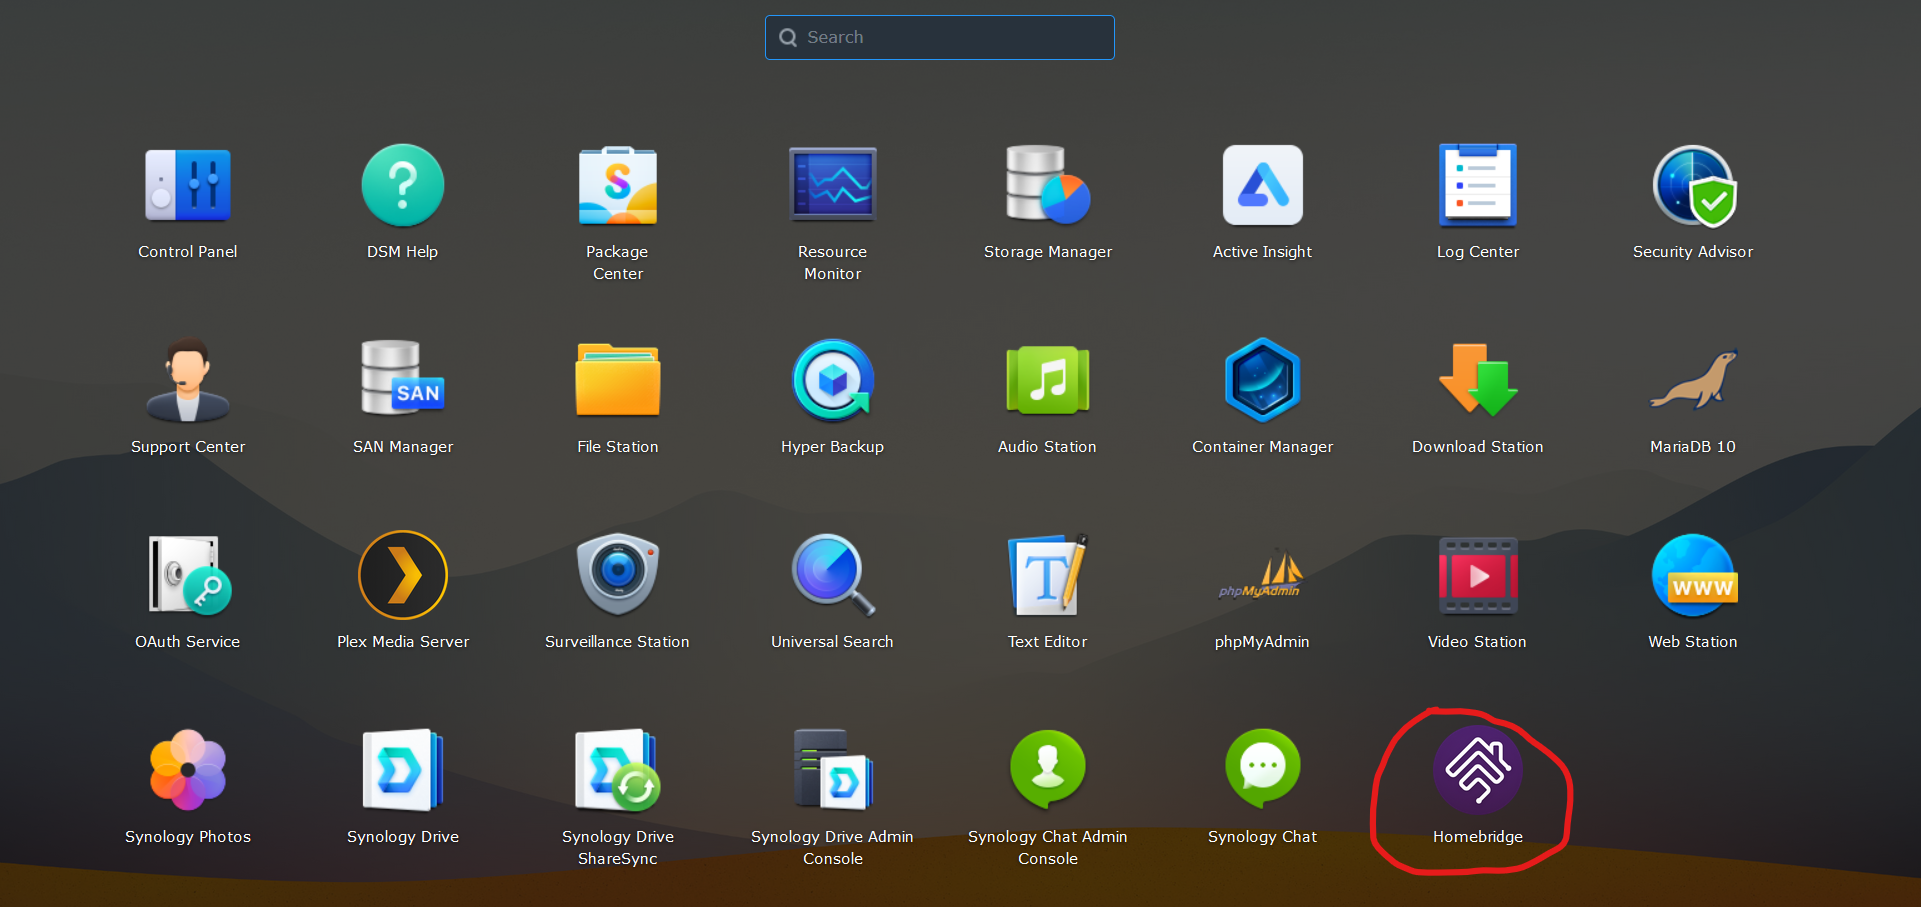Click the Search input field
The width and height of the screenshot is (1921, 907).
click(940, 37)
